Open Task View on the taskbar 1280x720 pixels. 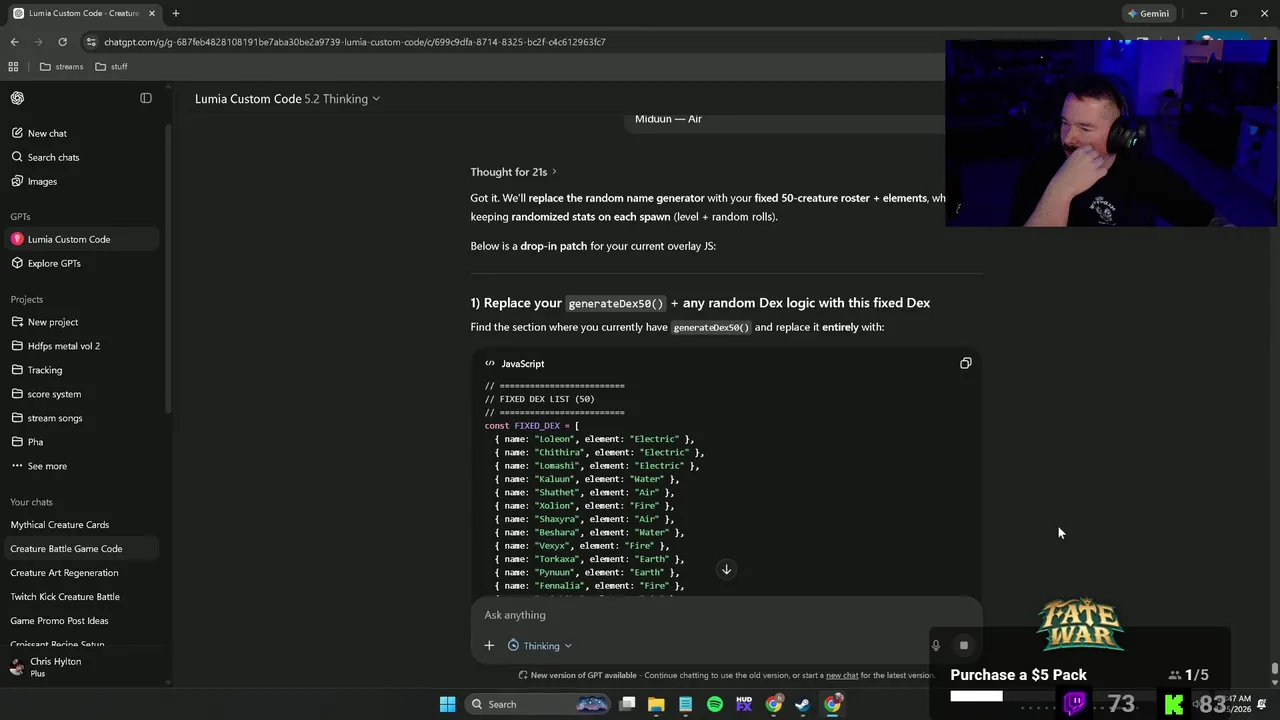[x=627, y=704]
